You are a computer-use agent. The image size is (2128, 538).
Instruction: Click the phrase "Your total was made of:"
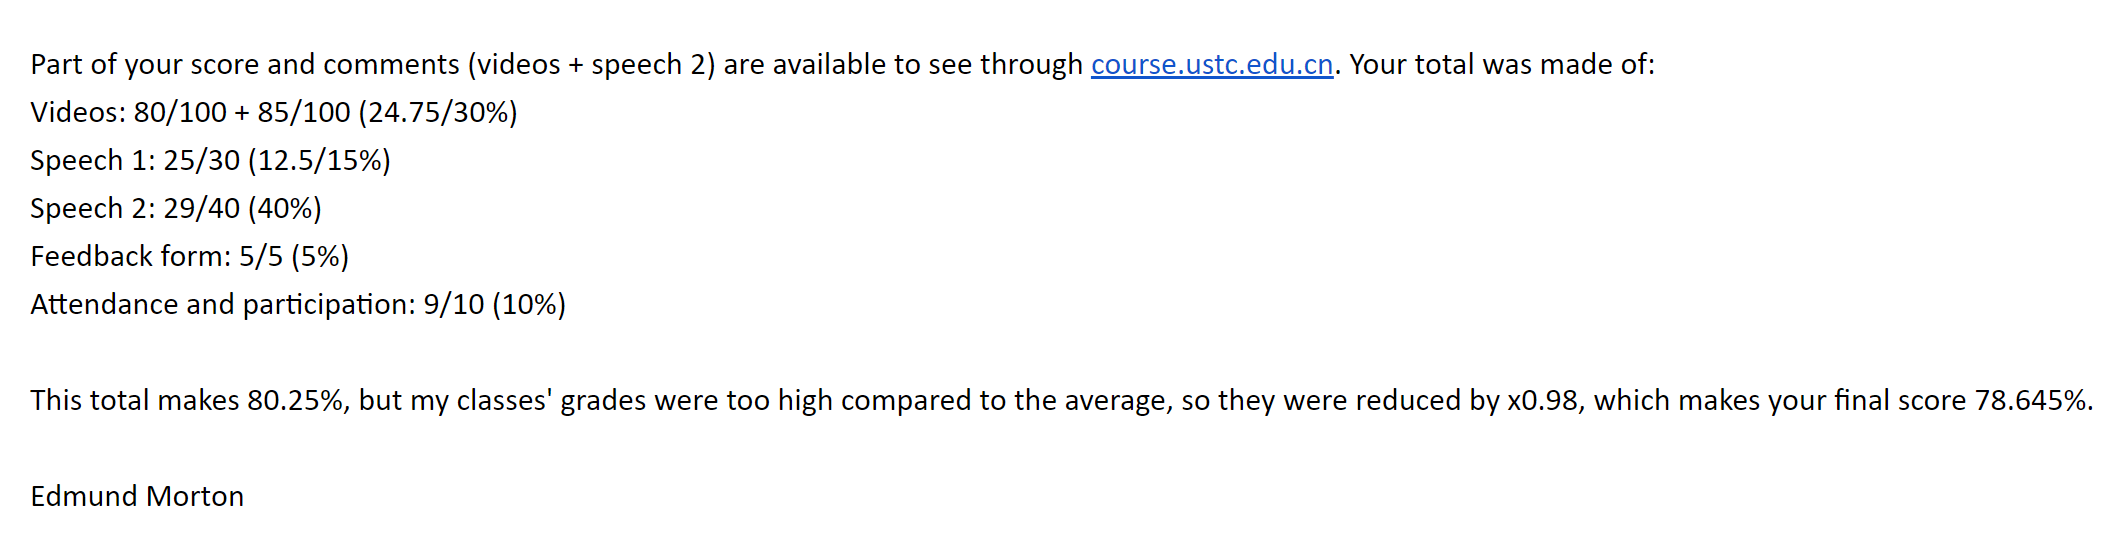point(1502,65)
